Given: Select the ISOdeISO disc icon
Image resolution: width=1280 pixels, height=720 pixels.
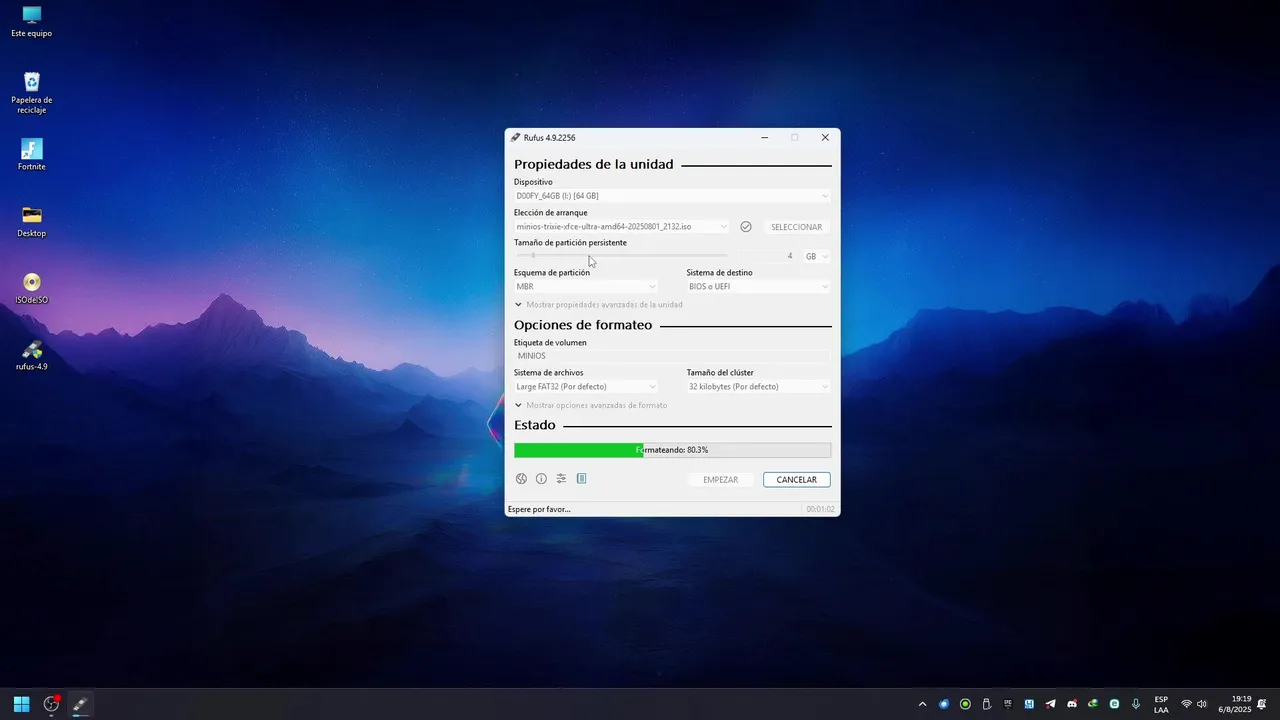Looking at the screenshot, I should [31, 288].
